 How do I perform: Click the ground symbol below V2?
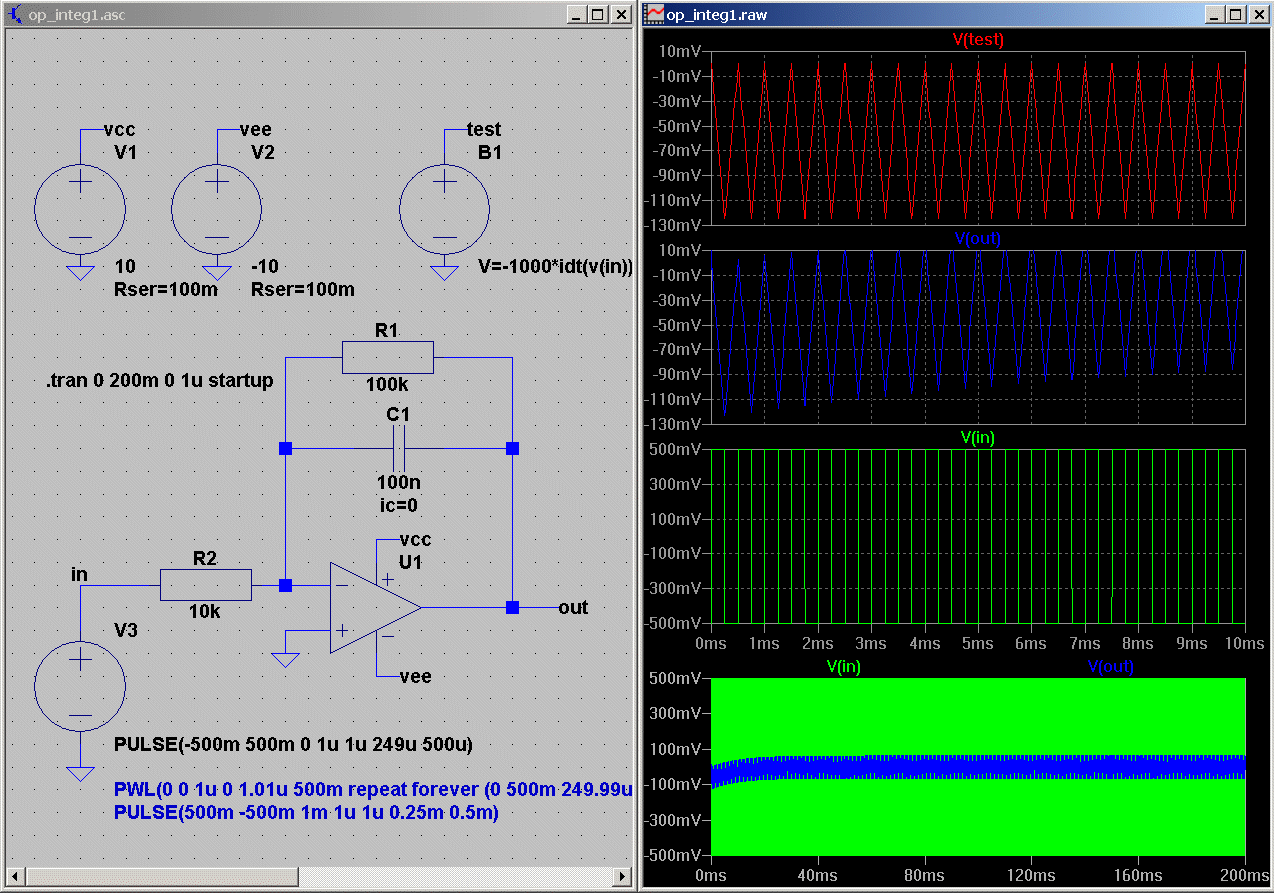217,272
